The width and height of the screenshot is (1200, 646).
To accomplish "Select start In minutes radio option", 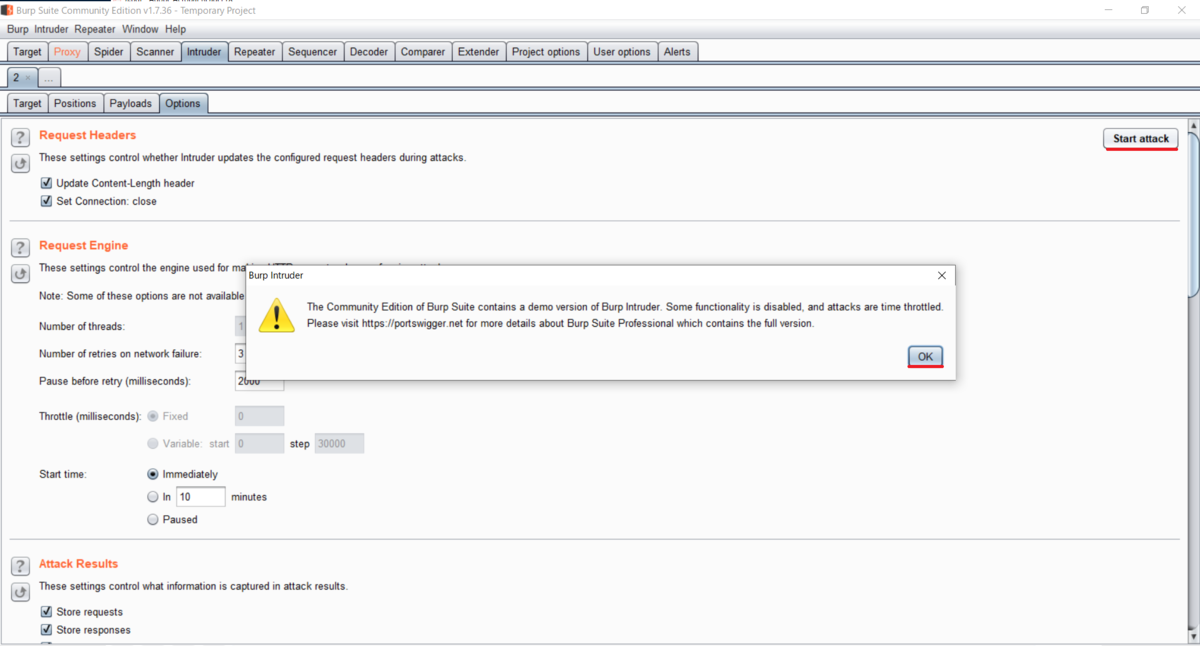I will 153,496.
